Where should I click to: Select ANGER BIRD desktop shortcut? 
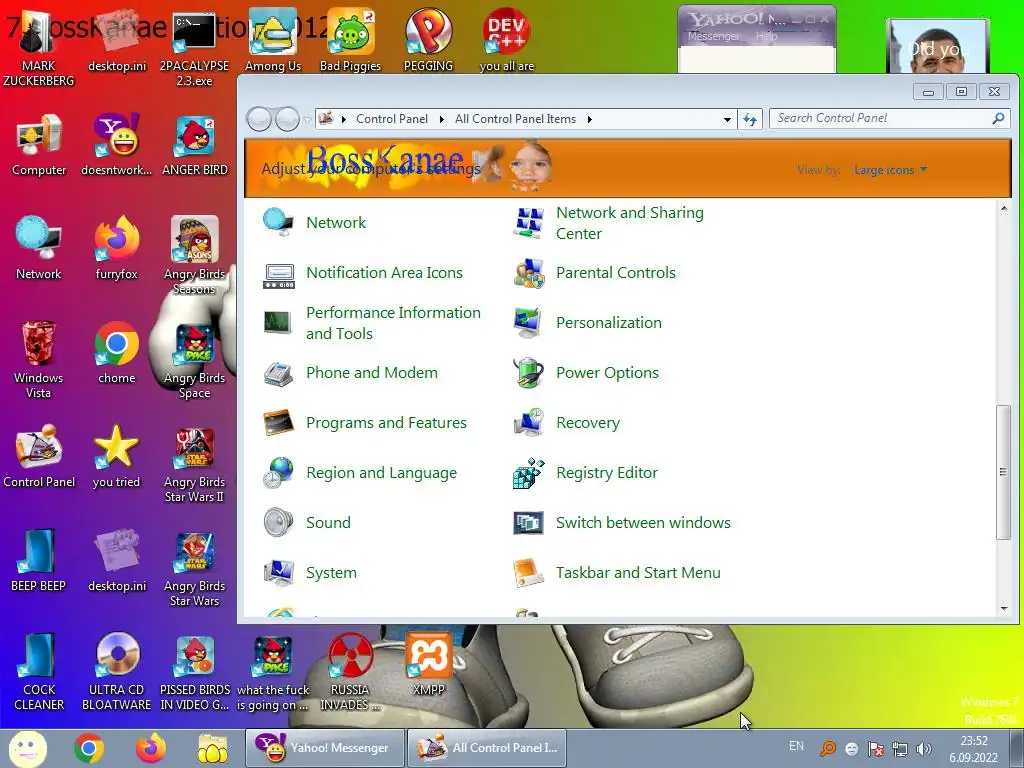point(195,145)
